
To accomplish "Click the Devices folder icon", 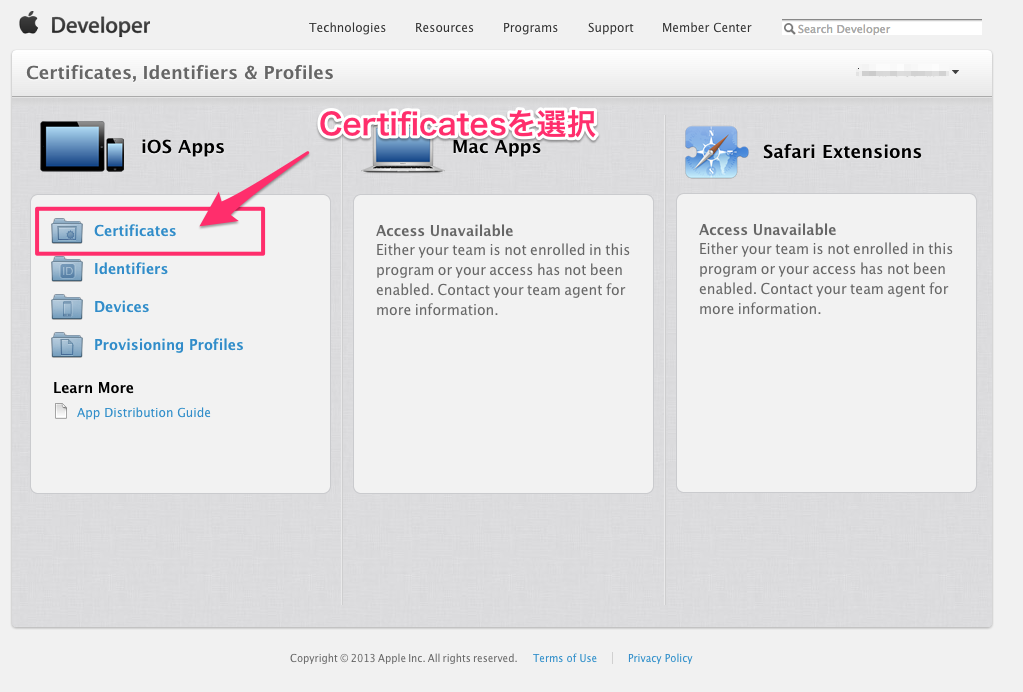I will coord(67,306).
